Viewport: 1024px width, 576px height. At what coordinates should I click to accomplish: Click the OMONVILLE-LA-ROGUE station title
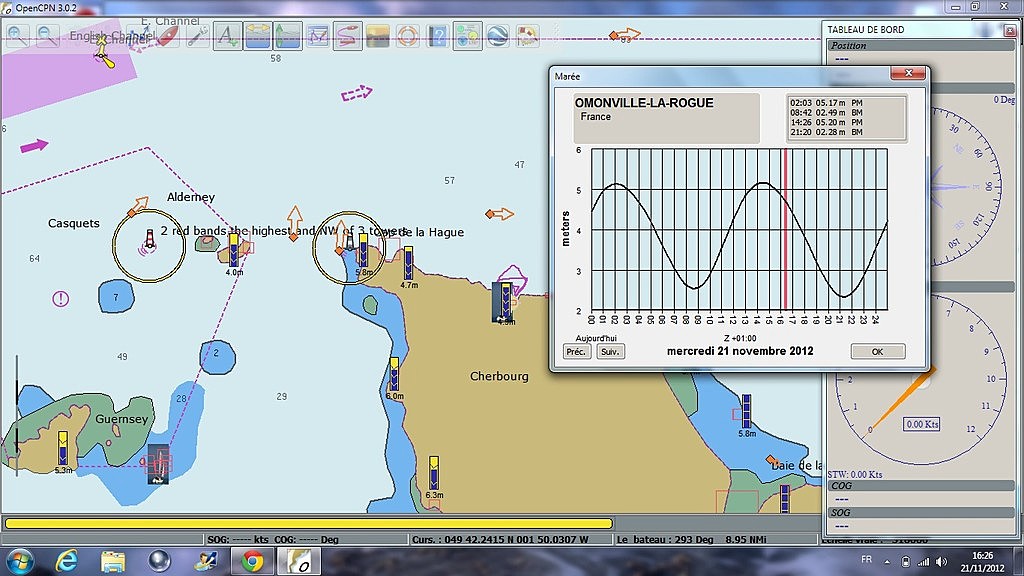[644, 103]
